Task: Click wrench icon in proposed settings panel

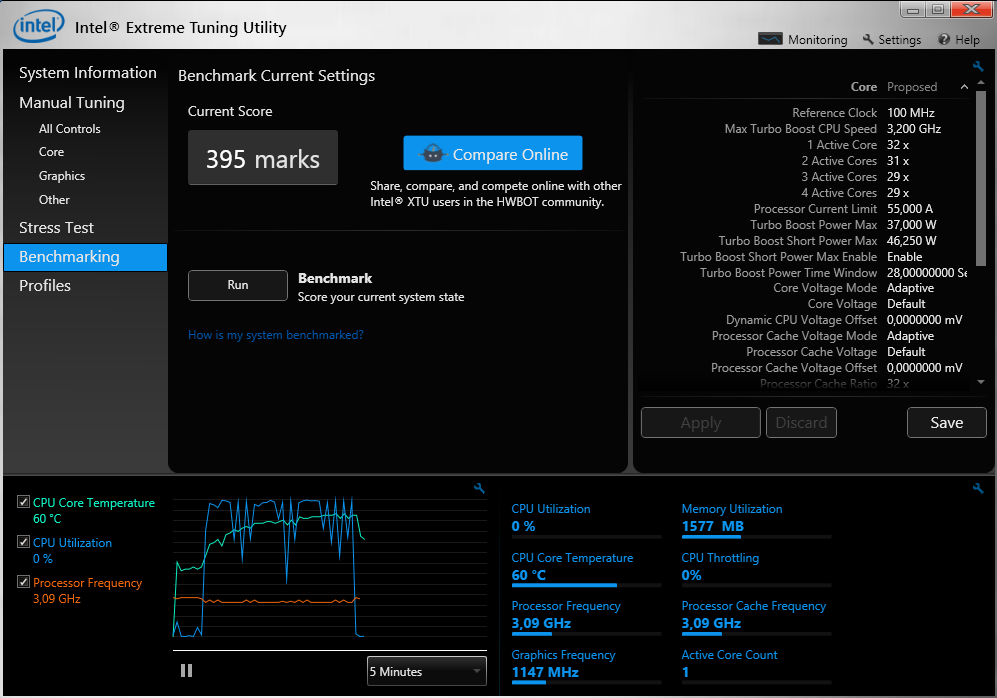Action: point(978,66)
